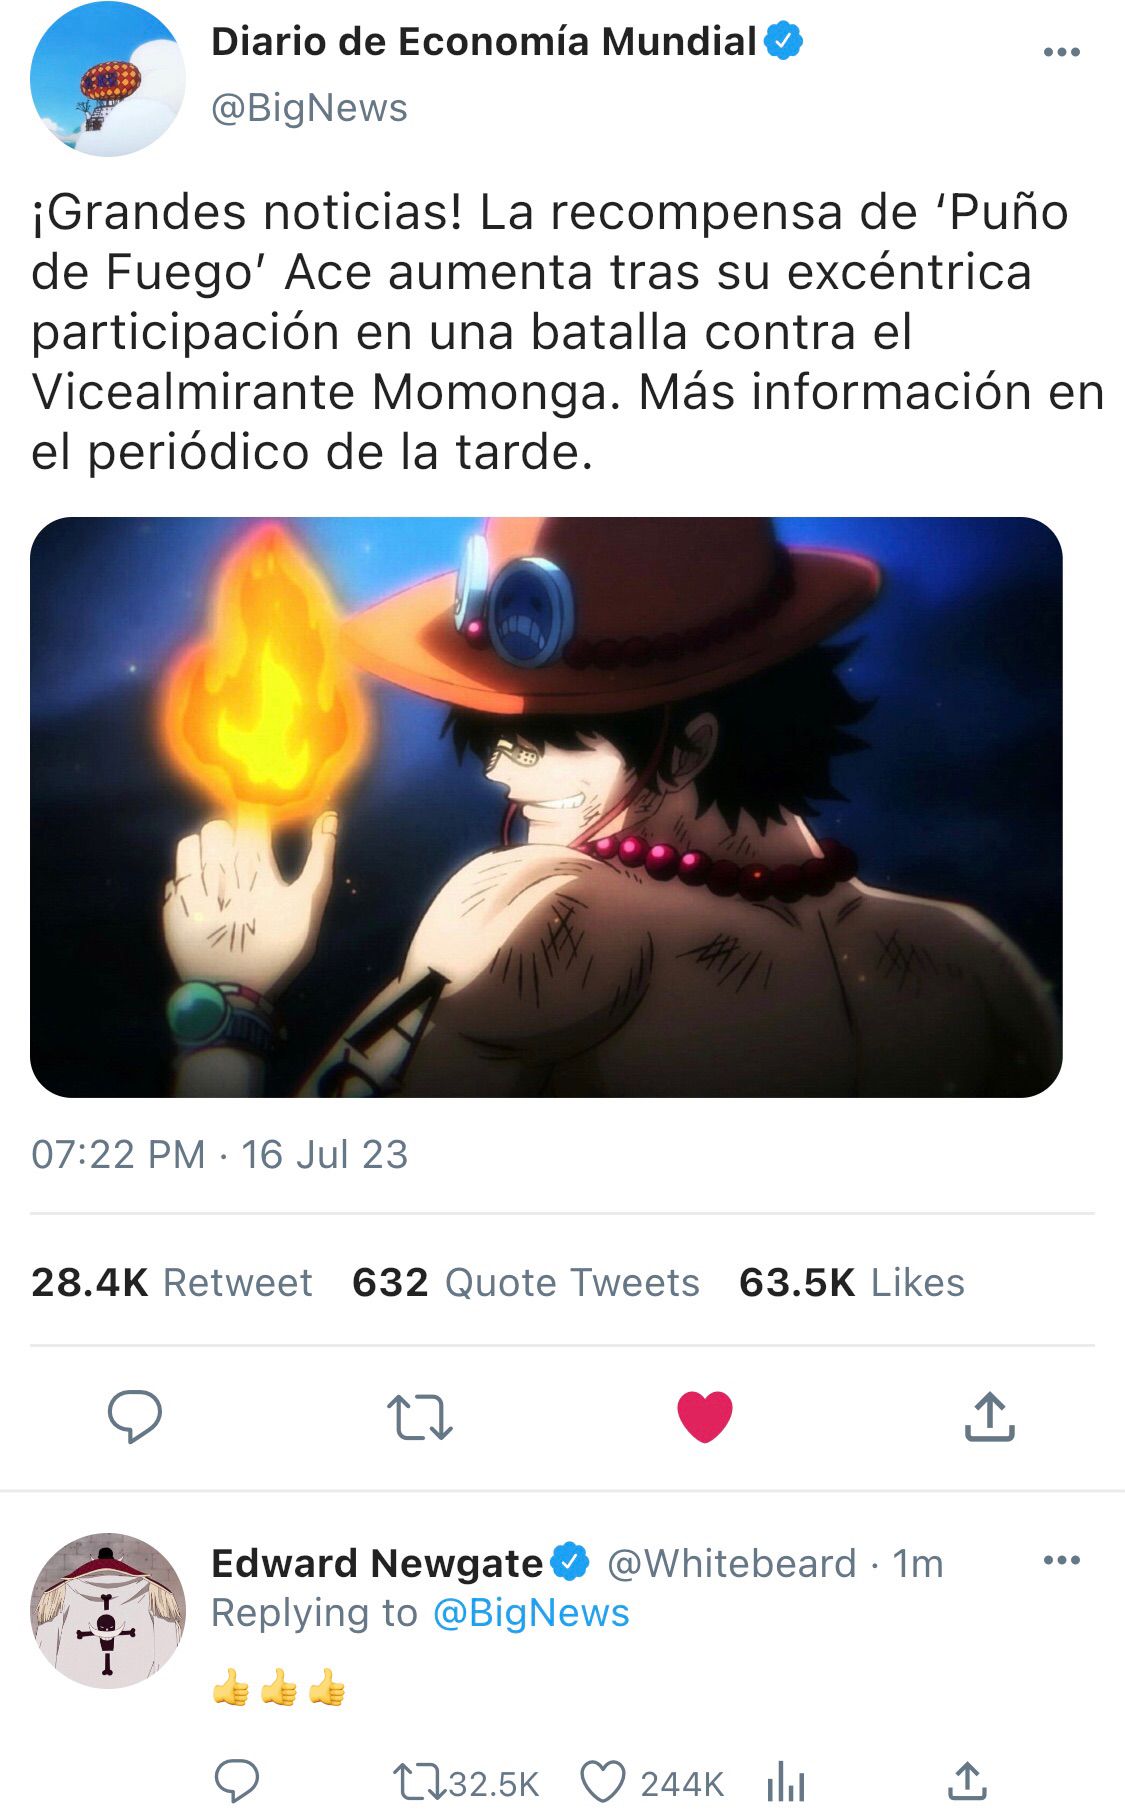Like Edward Newgate's reply with 244K likes

click(652, 1783)
